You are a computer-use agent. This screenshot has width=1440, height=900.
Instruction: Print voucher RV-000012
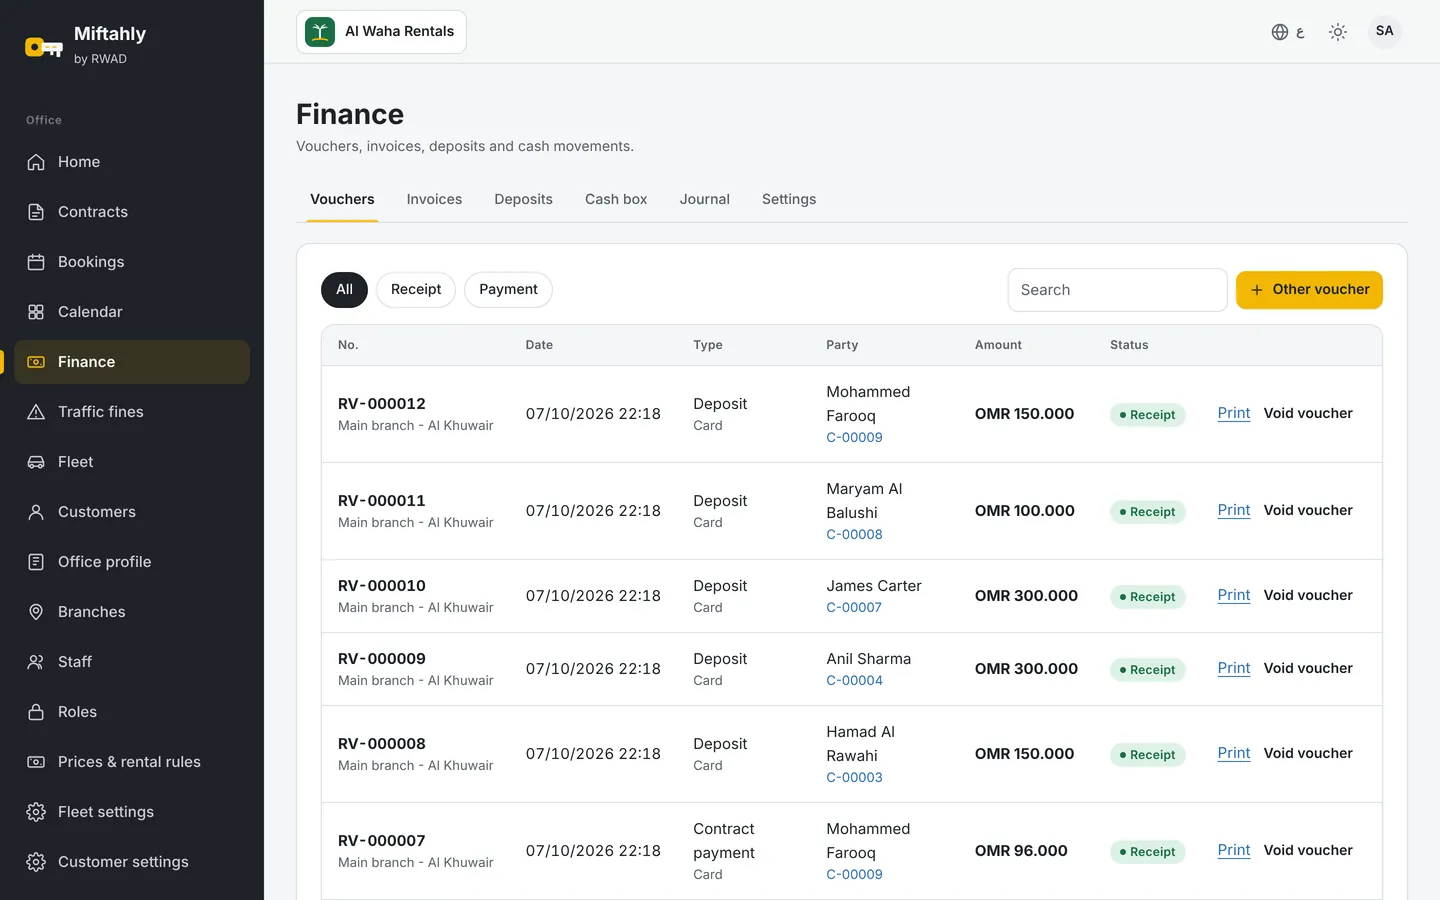click(1234, 413)
